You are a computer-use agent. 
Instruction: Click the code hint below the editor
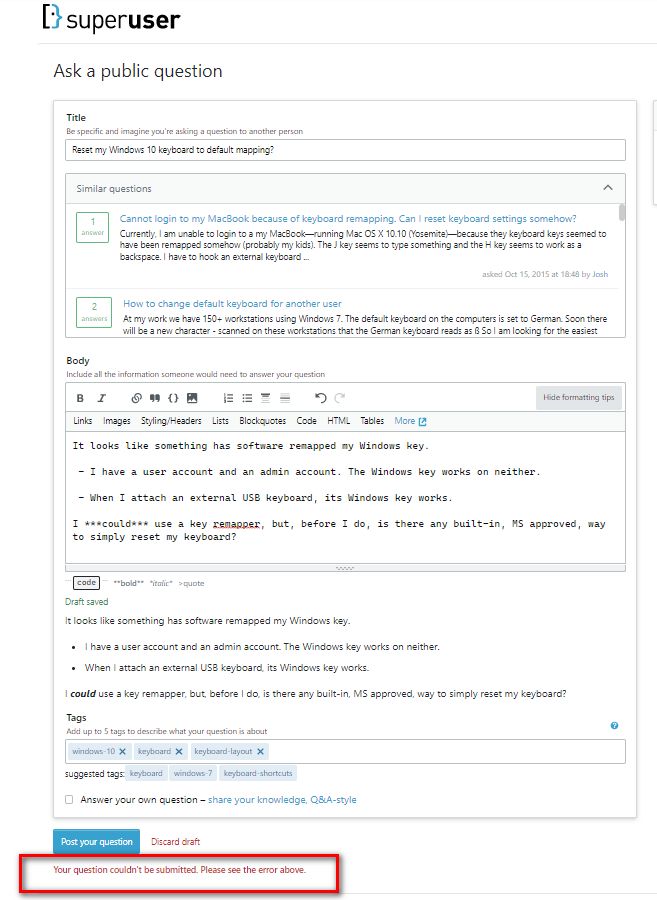[86, 583]
